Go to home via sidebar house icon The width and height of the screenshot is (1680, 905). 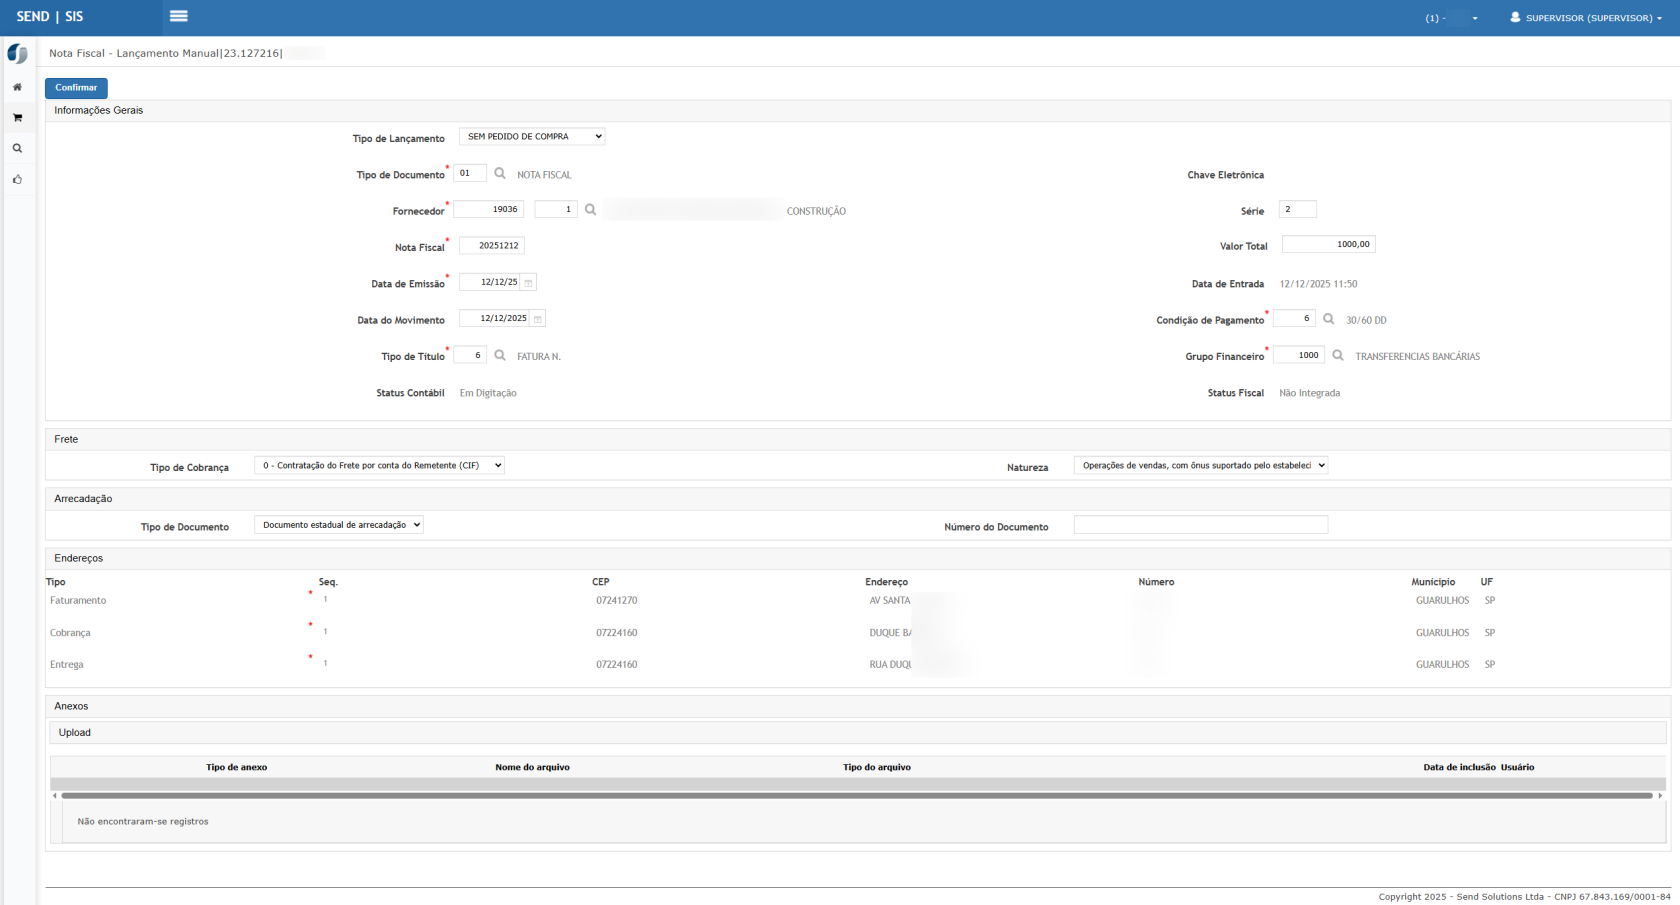click(17, 87)
